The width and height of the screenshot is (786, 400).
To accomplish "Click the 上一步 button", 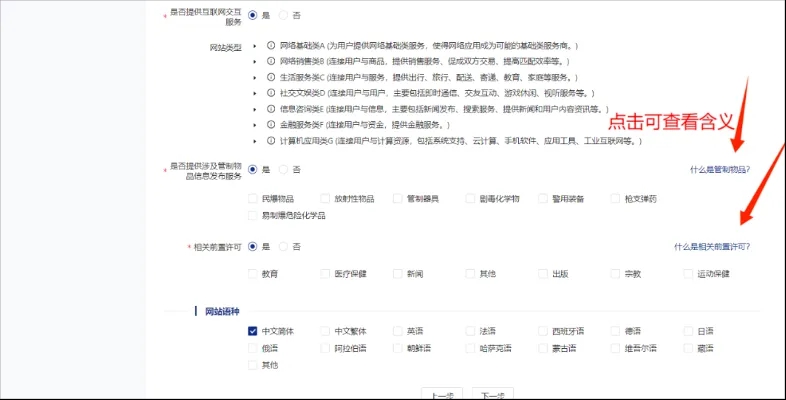I will 441,395.
